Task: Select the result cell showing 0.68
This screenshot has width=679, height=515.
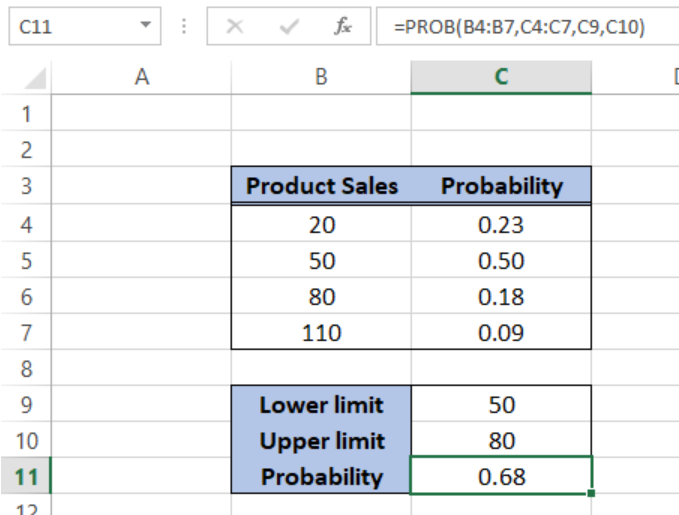Action: click(501, 476)
